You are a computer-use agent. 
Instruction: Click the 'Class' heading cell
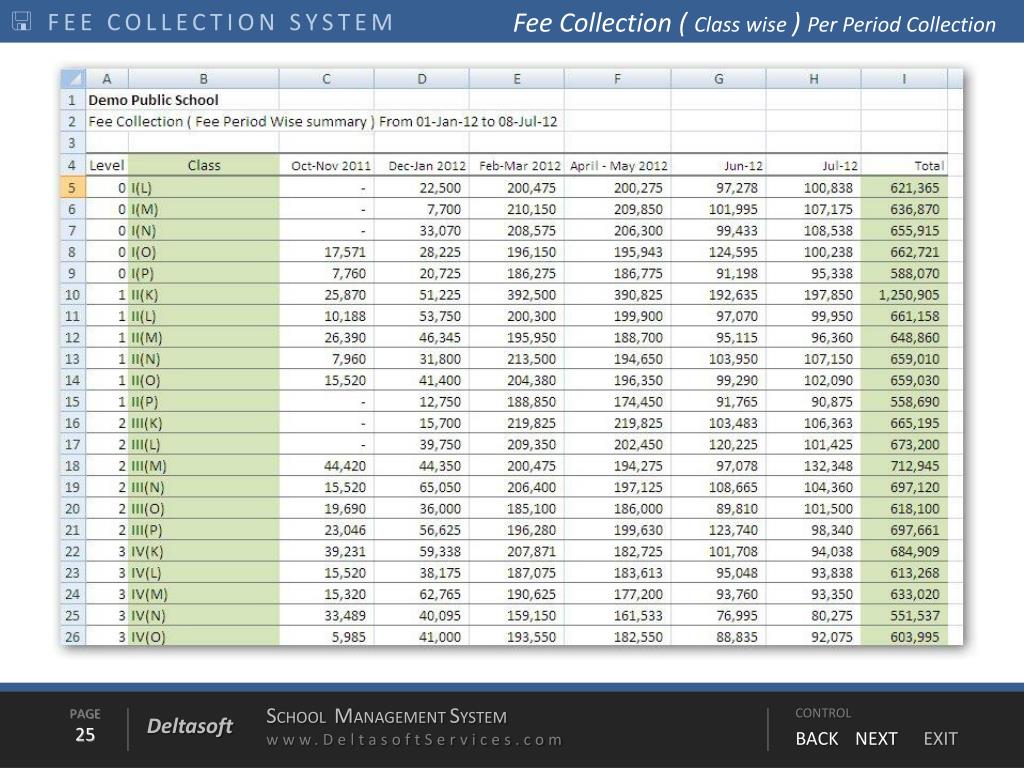point(204,166)
